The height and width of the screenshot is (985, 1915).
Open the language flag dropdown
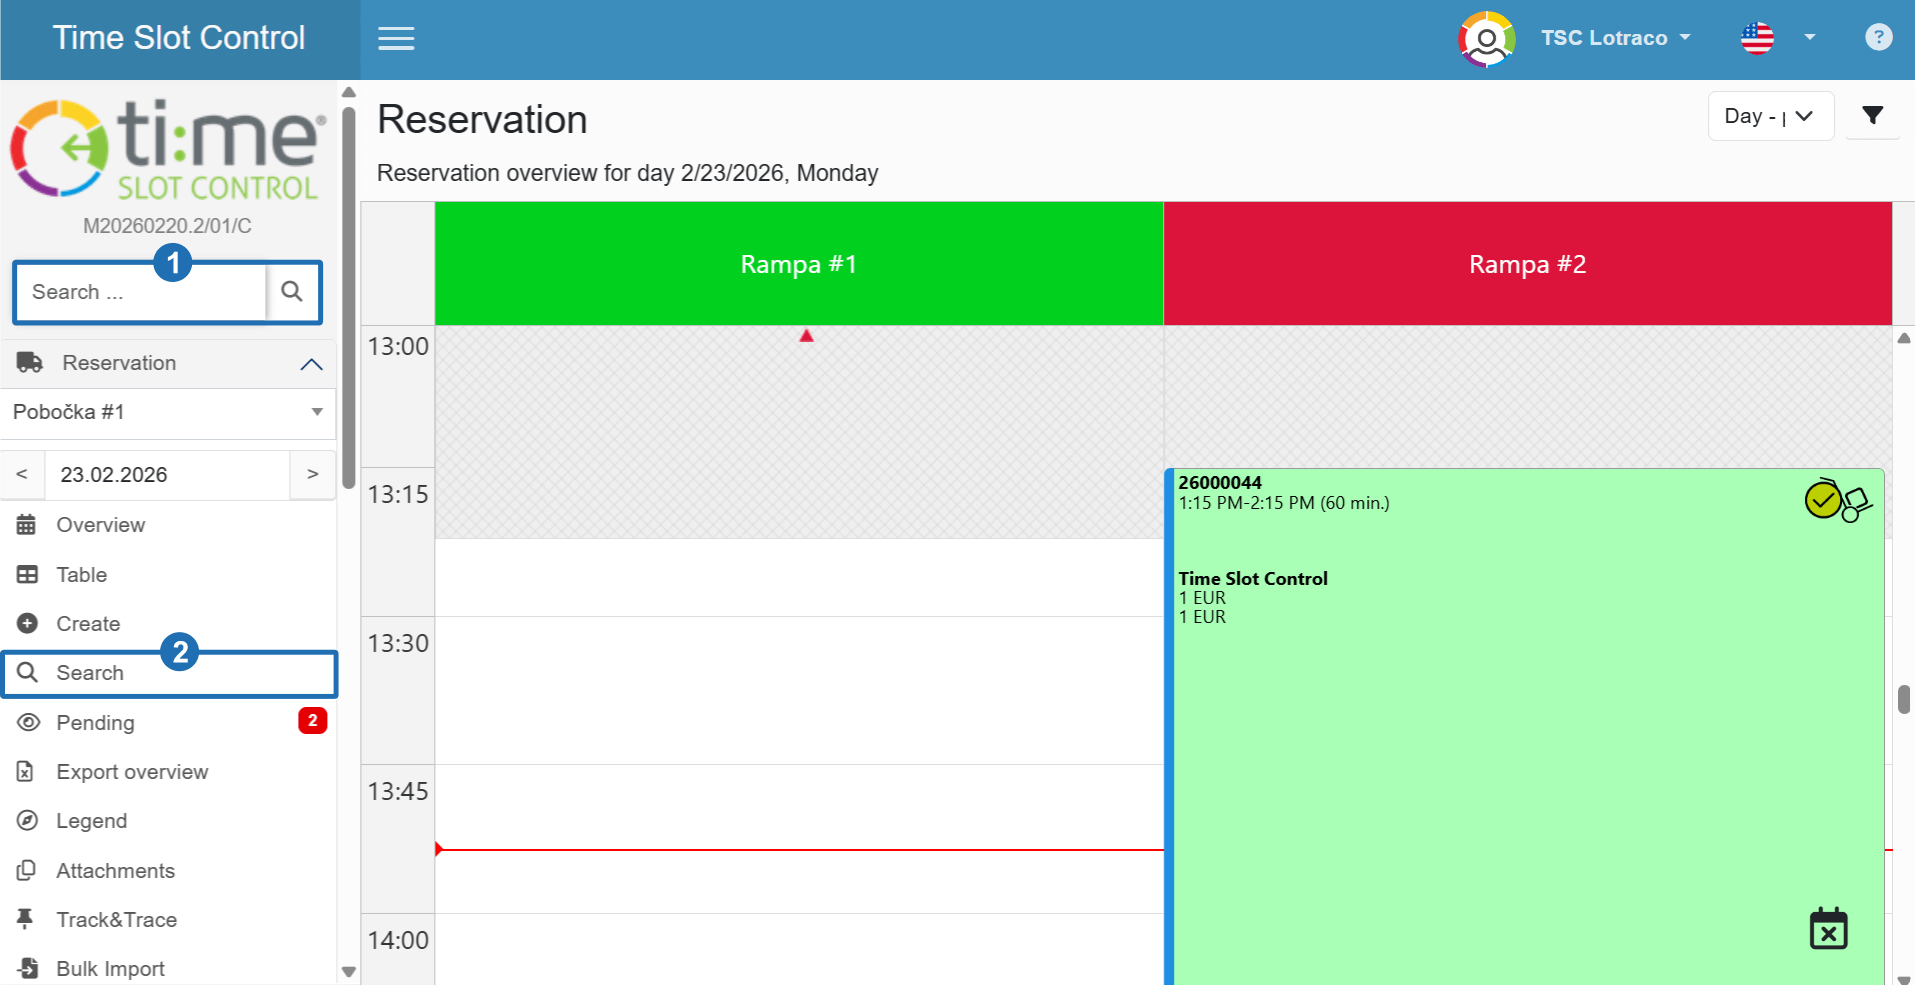click(x=1777, y=38)
